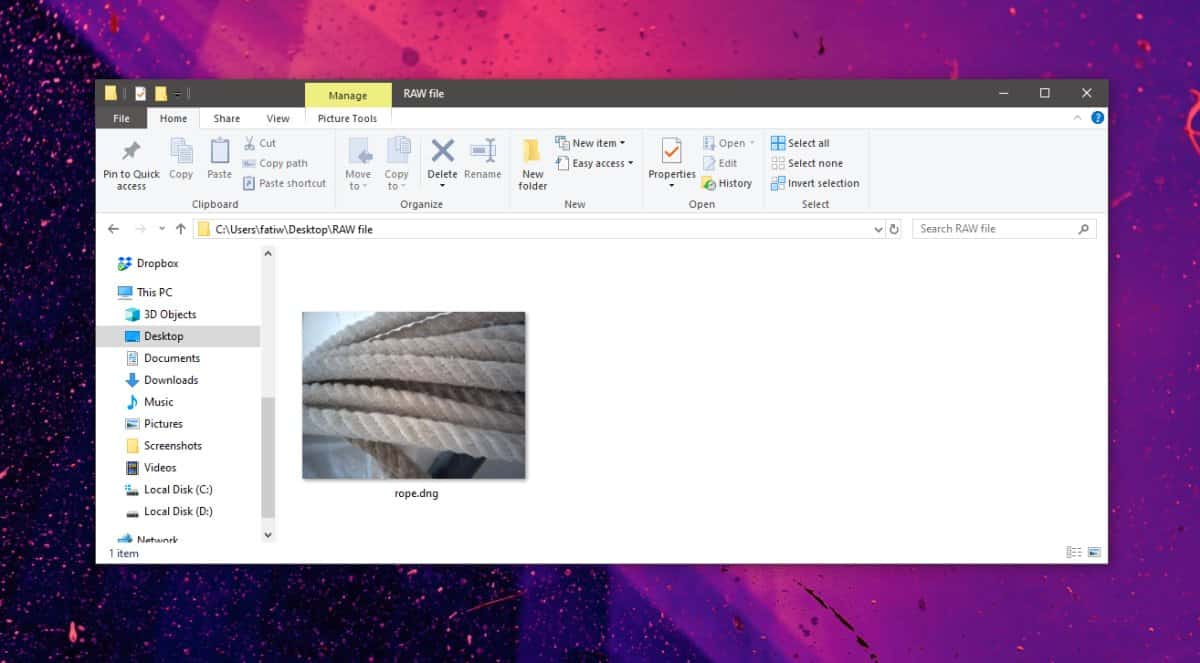Go up one folder level arrow
The height and width of the screenshot is (663, 1200).
[181, 229]
